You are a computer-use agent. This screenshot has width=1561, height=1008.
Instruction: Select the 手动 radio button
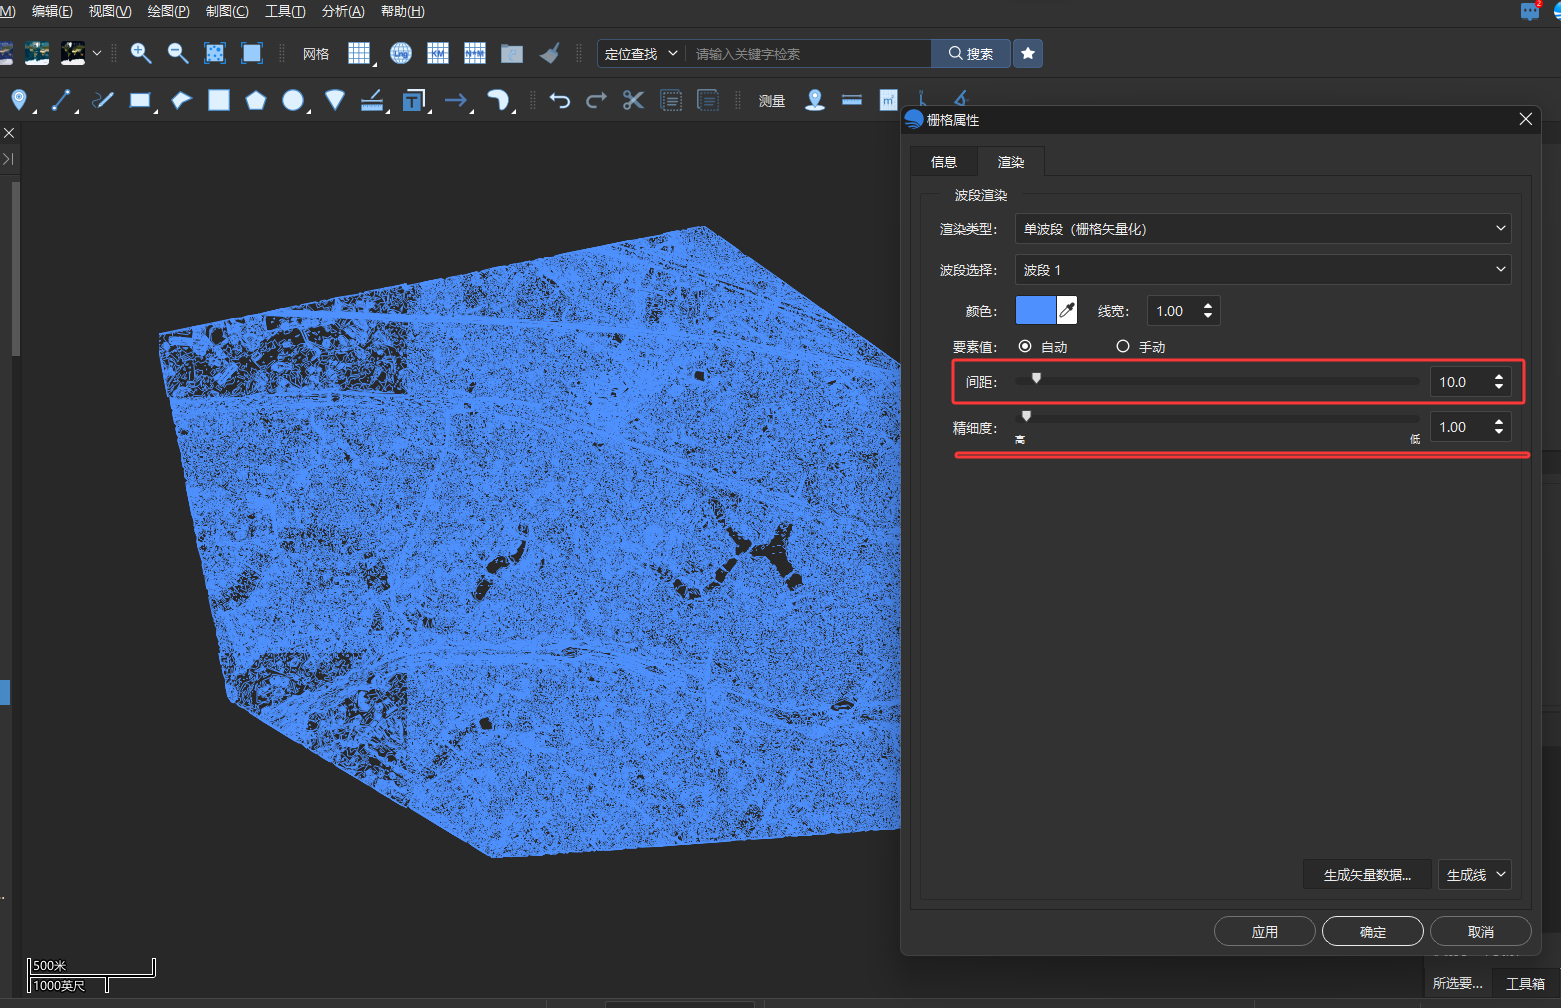click(x=1123, y=346)
